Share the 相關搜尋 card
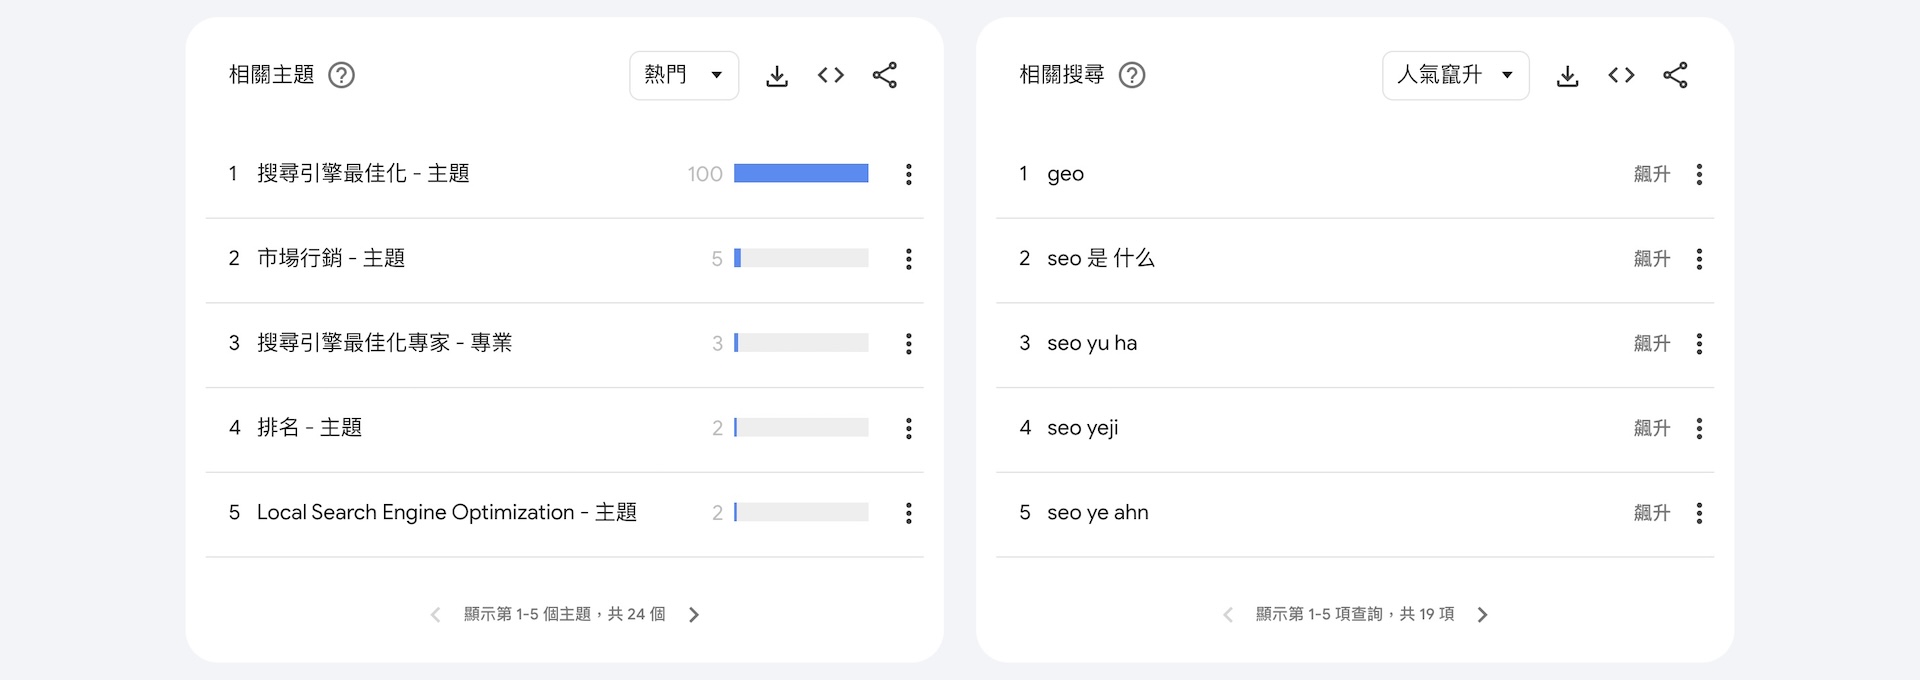Screen dimensions: 1920x680 (x=1675, y=76)
